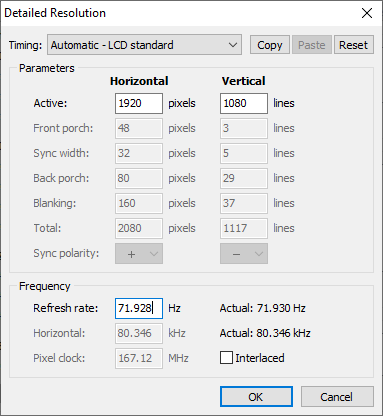Click horizontal Sync width field
Screen dimensions: 383x416
[139, 153]
